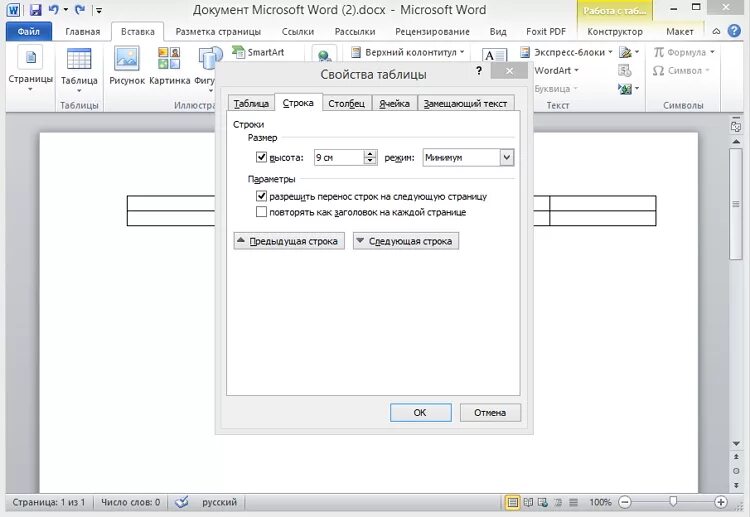Click the SmartArt icon

[238, 52]
